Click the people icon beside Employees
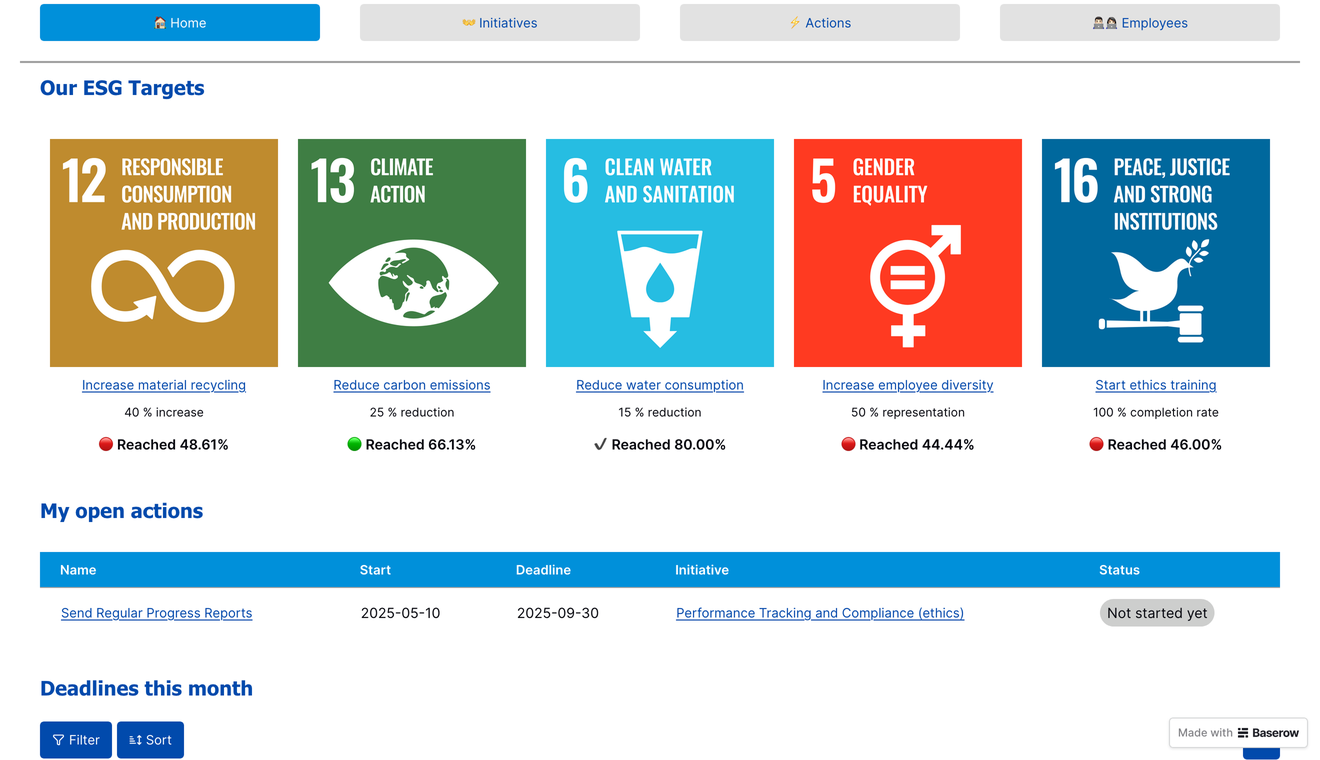The height and width of the screenshot is (760, 1320). (1105, 23)
